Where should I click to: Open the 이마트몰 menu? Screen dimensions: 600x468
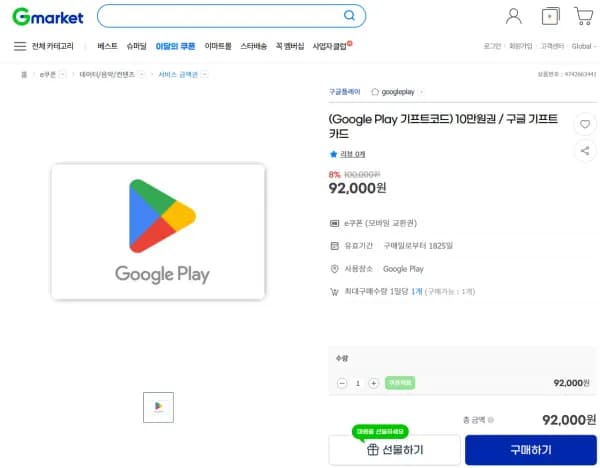coord(218,46)
